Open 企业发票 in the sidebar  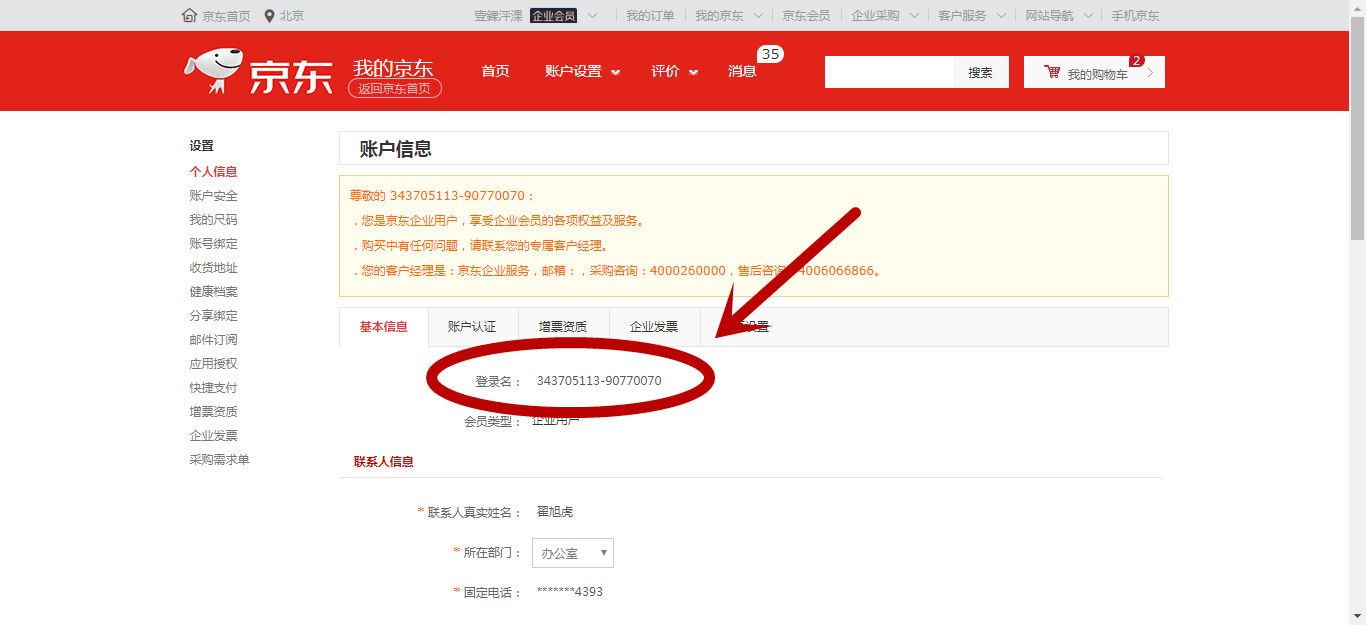(213, 436)
